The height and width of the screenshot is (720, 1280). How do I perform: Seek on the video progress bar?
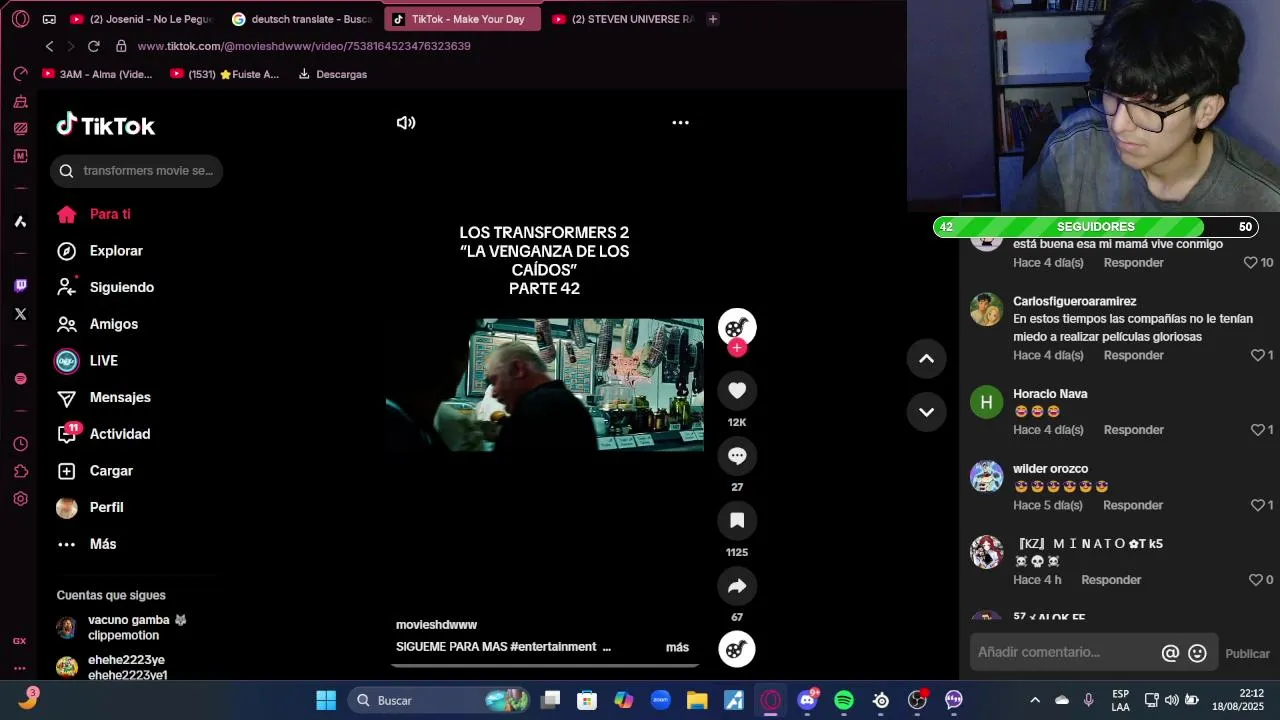point(545,665)
